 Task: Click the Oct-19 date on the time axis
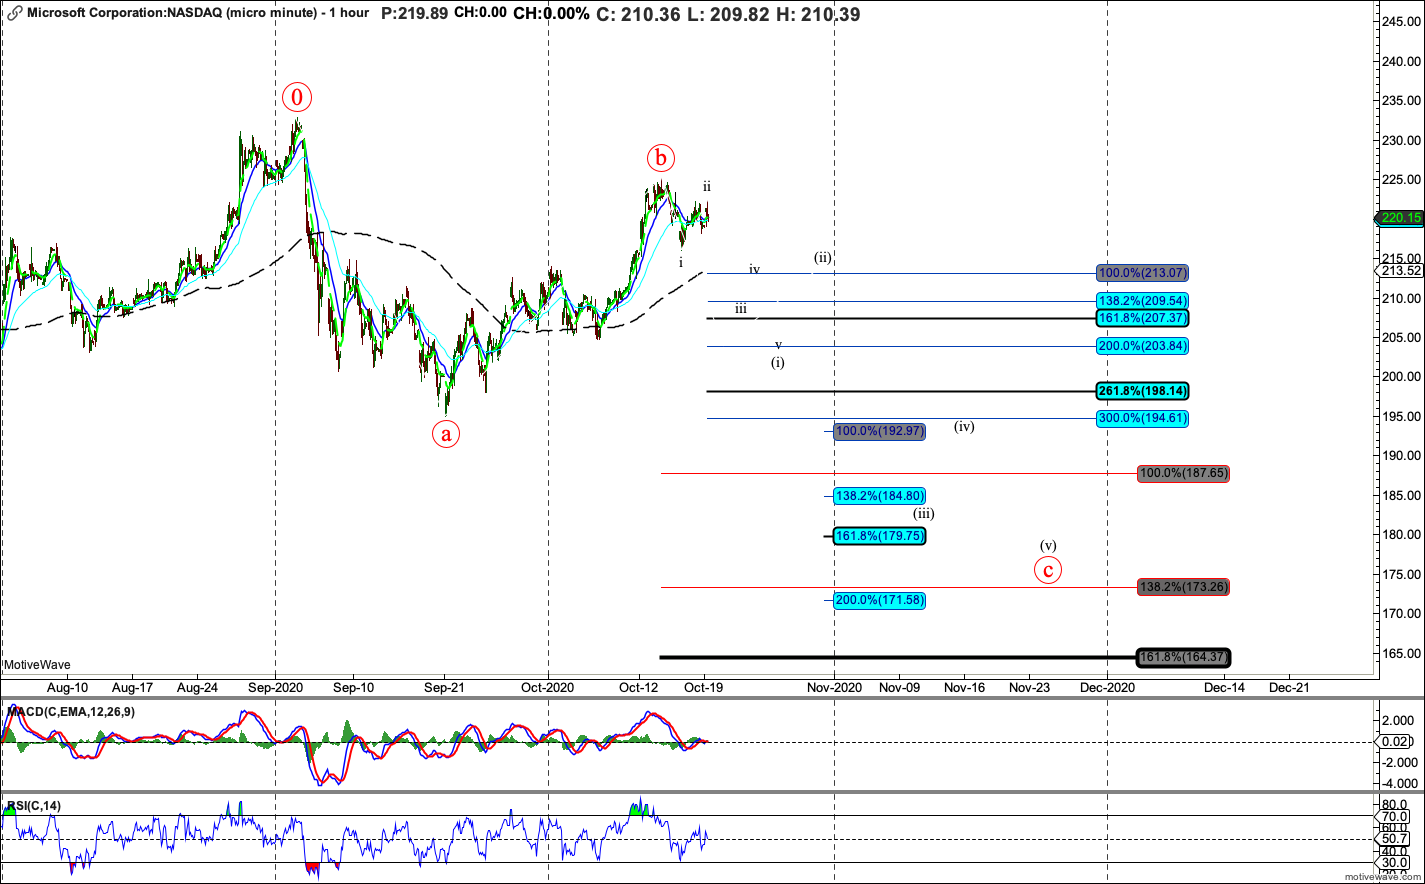(x=704, y=688)
